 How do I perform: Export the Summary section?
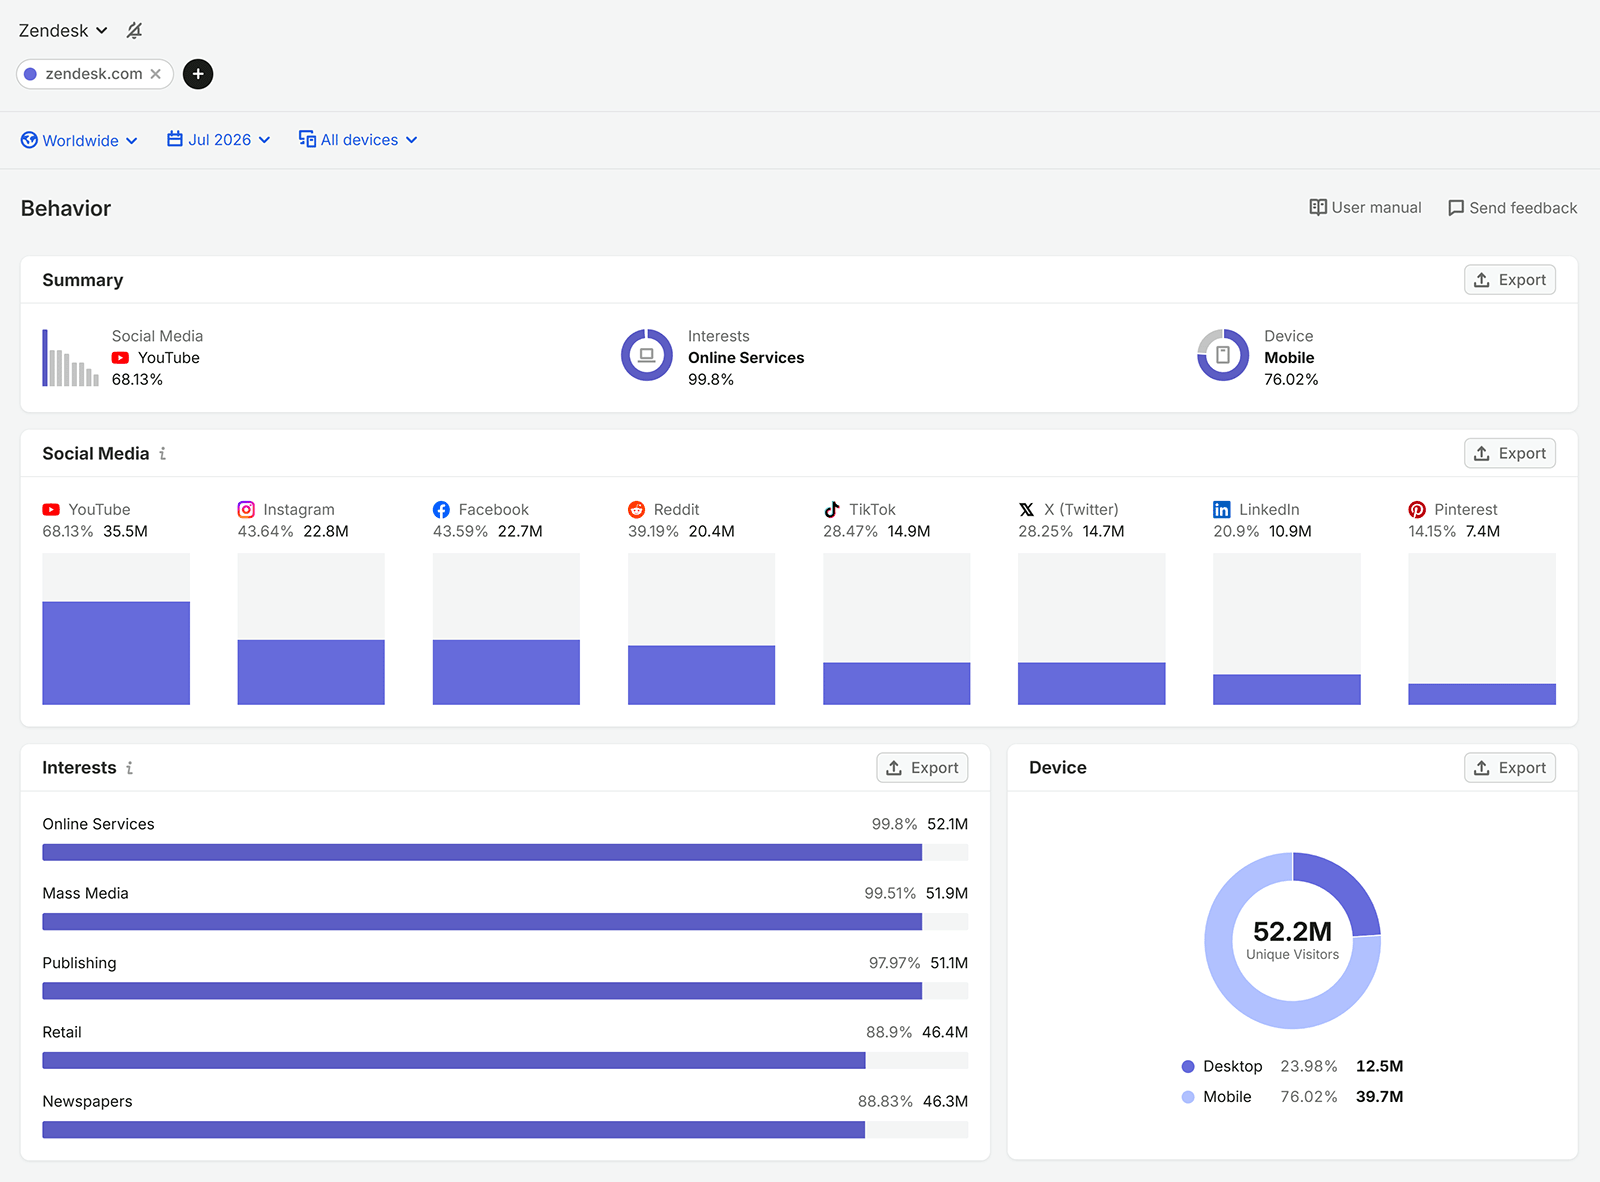[x=1510, y=280]
